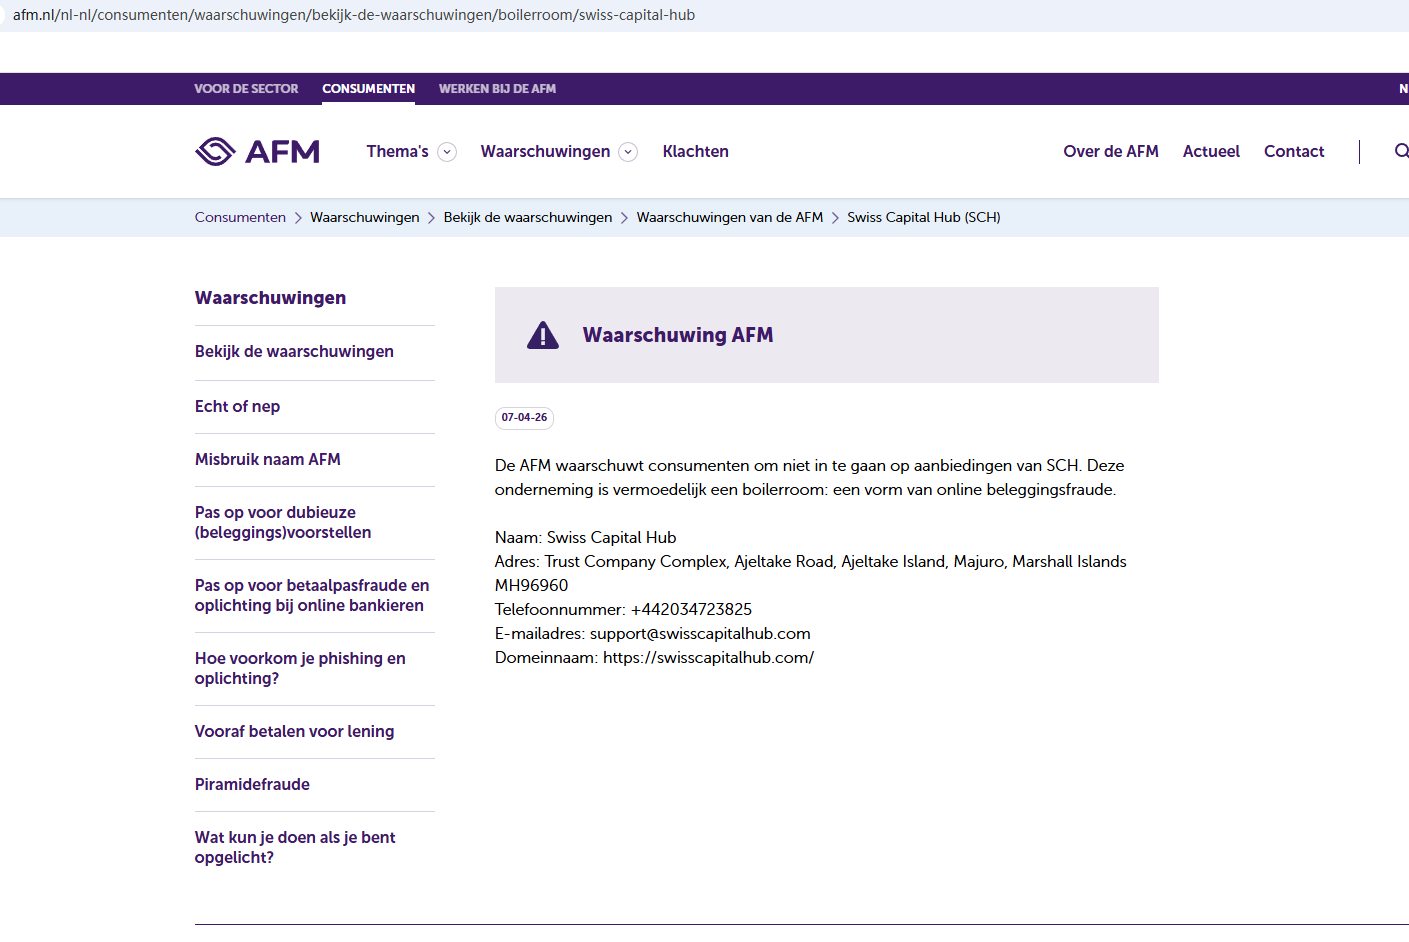Open Vooraf betalen voor lening link
This screenshot has height=942, width=1409.
click(x=294, y=732)
